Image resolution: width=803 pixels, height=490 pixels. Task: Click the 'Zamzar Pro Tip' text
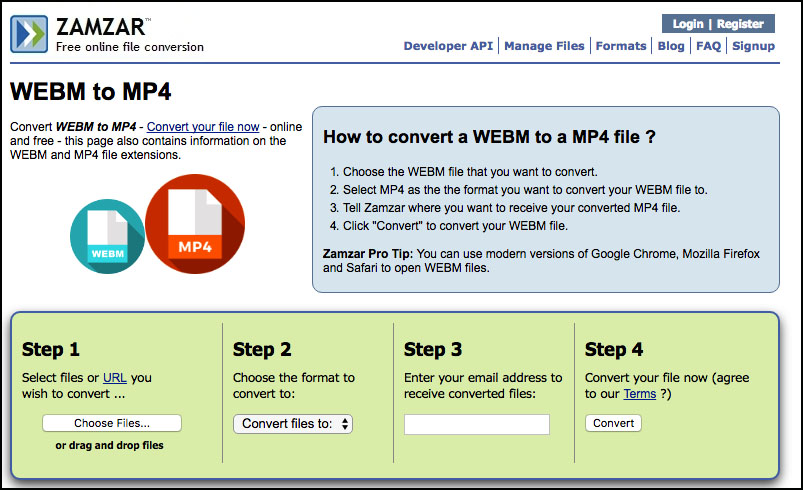tap(367, 254)
